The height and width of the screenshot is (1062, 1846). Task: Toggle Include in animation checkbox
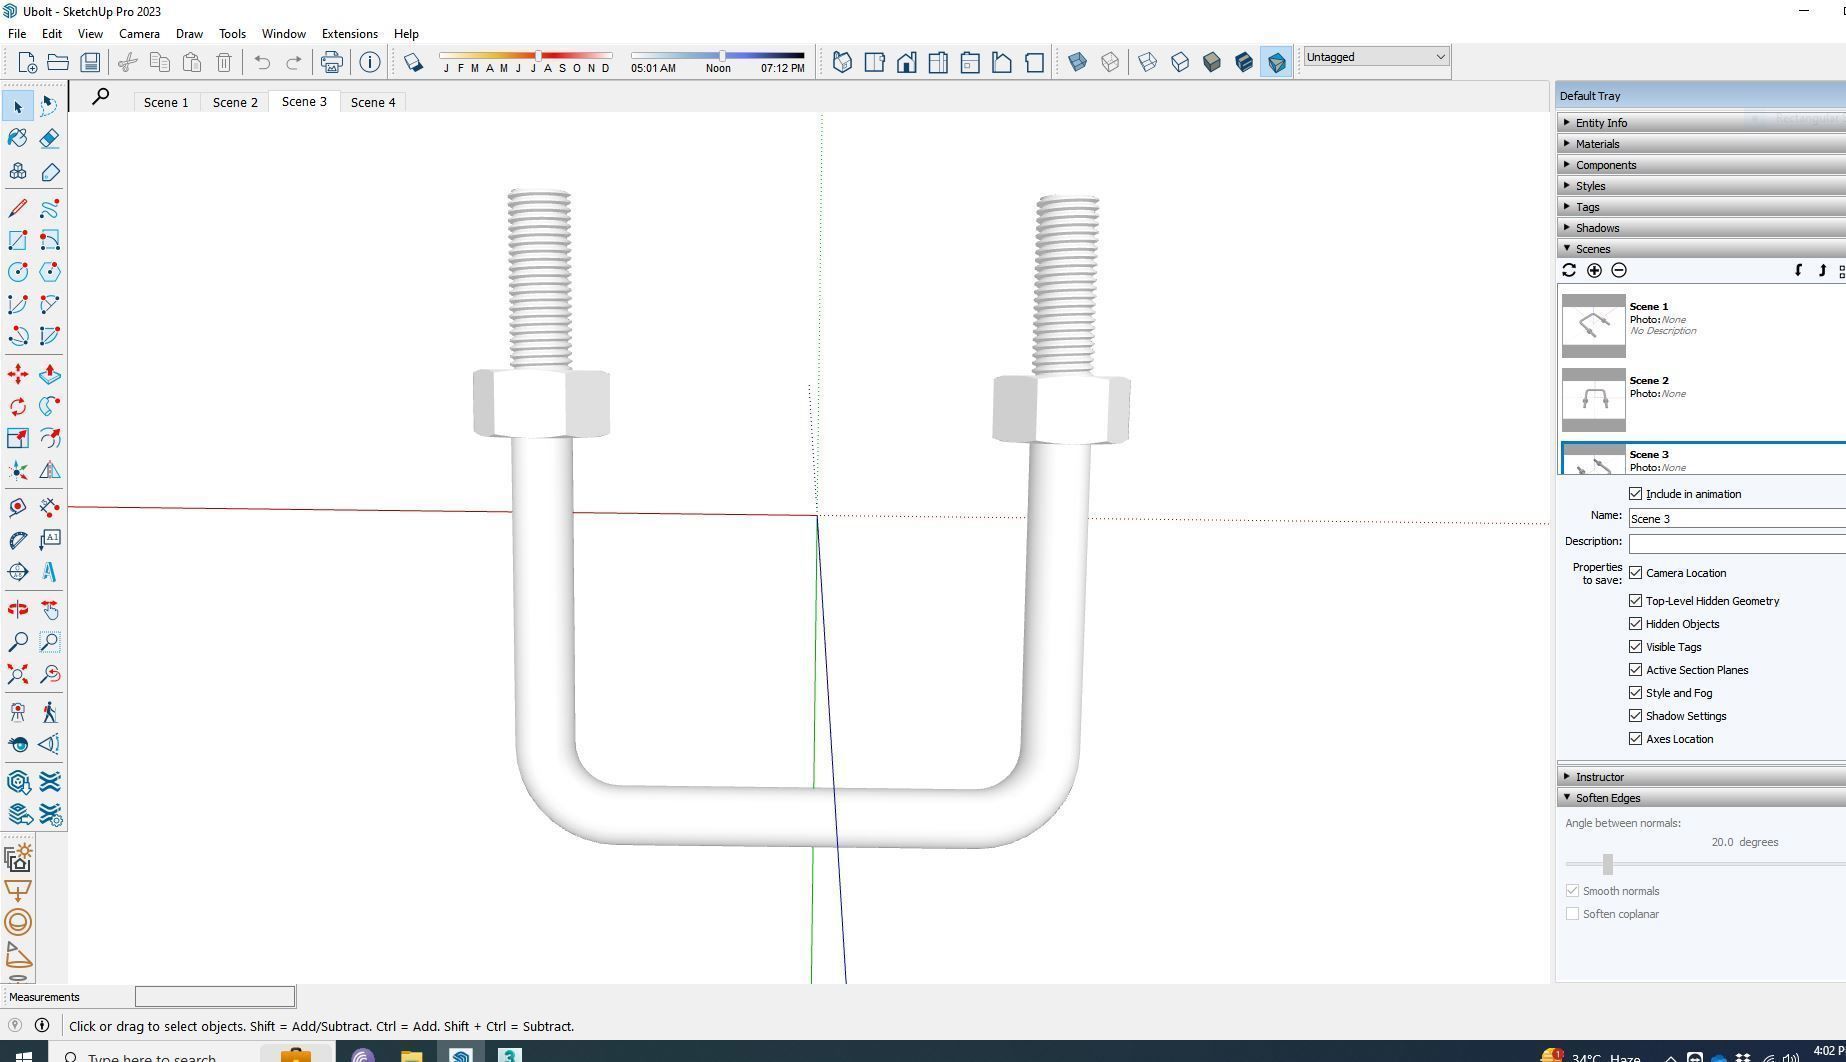point(1636,494)
